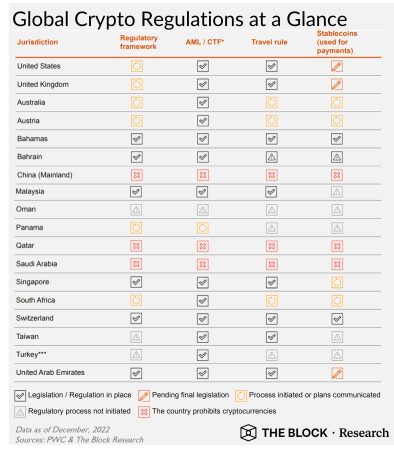Click Bahamas regulatory framework checkmark box
Screen dimensions: 394x450
tap(136, 139)
